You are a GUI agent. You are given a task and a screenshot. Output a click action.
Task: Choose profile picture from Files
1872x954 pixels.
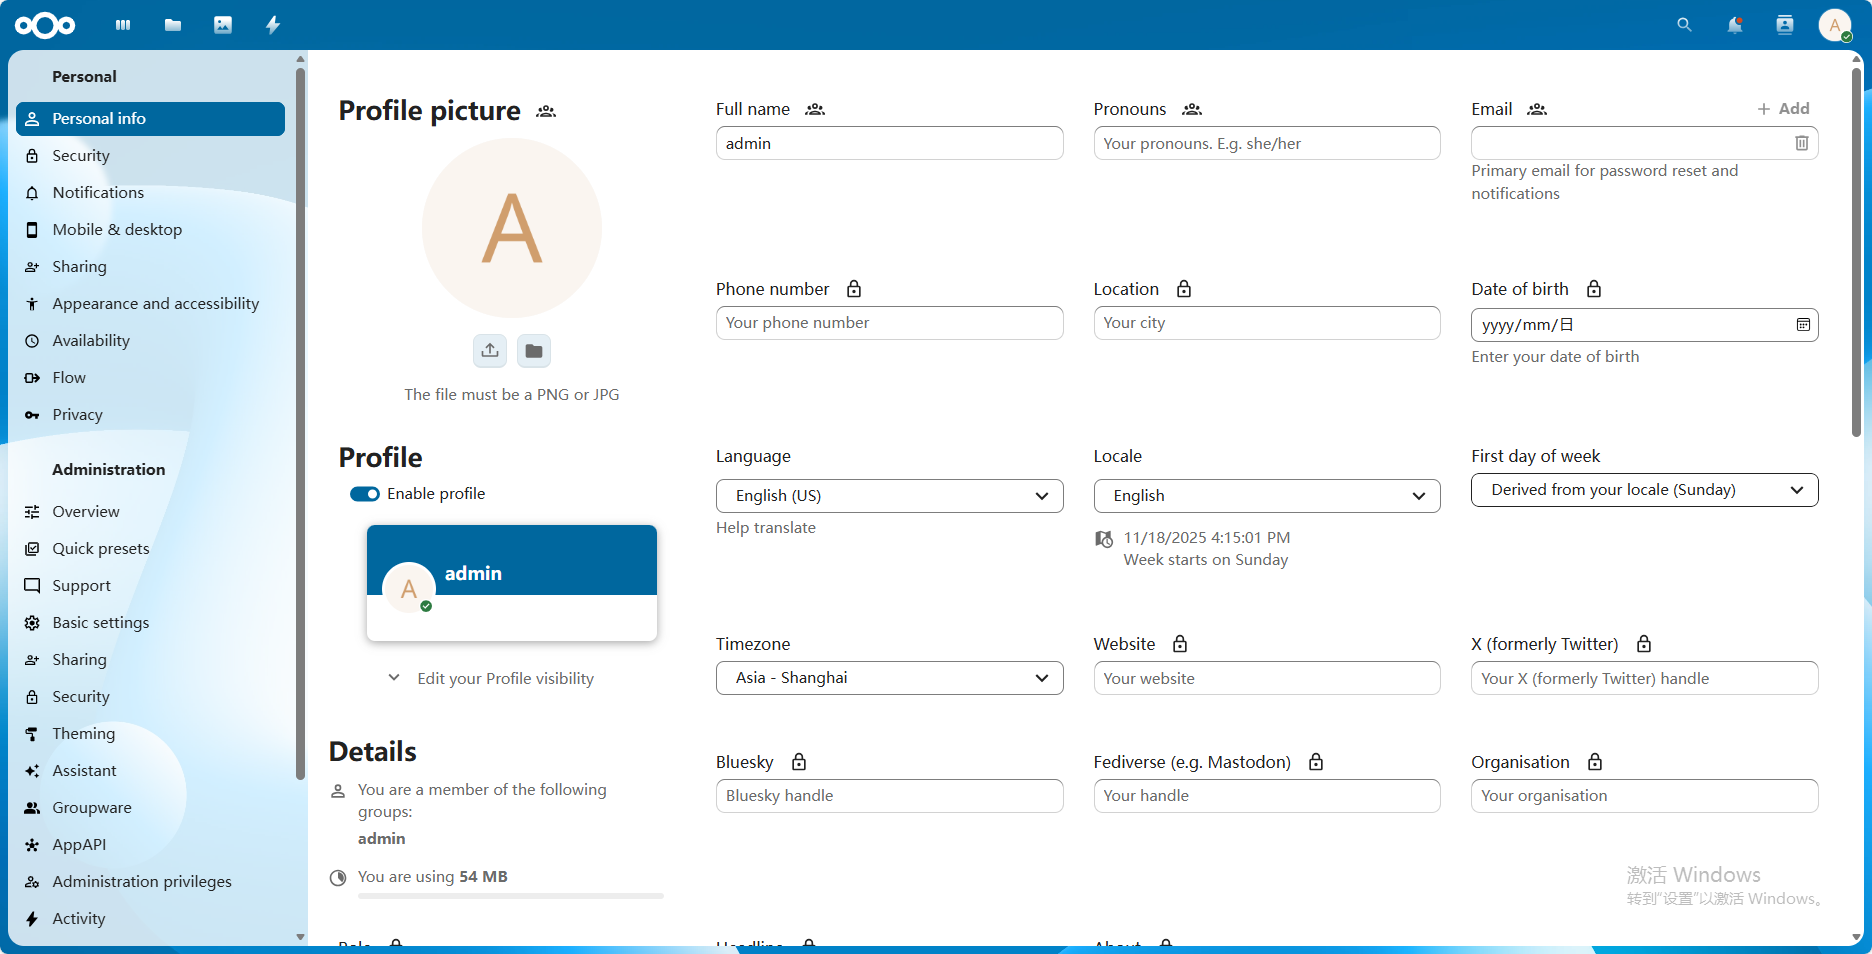point(534,350)
